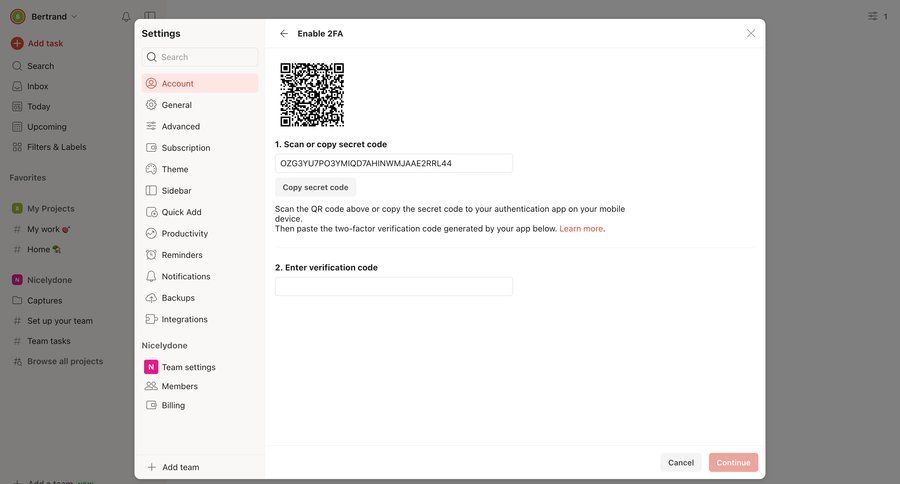900x484 pixels.
Task: Open the My work project
Action: point(48,229)
